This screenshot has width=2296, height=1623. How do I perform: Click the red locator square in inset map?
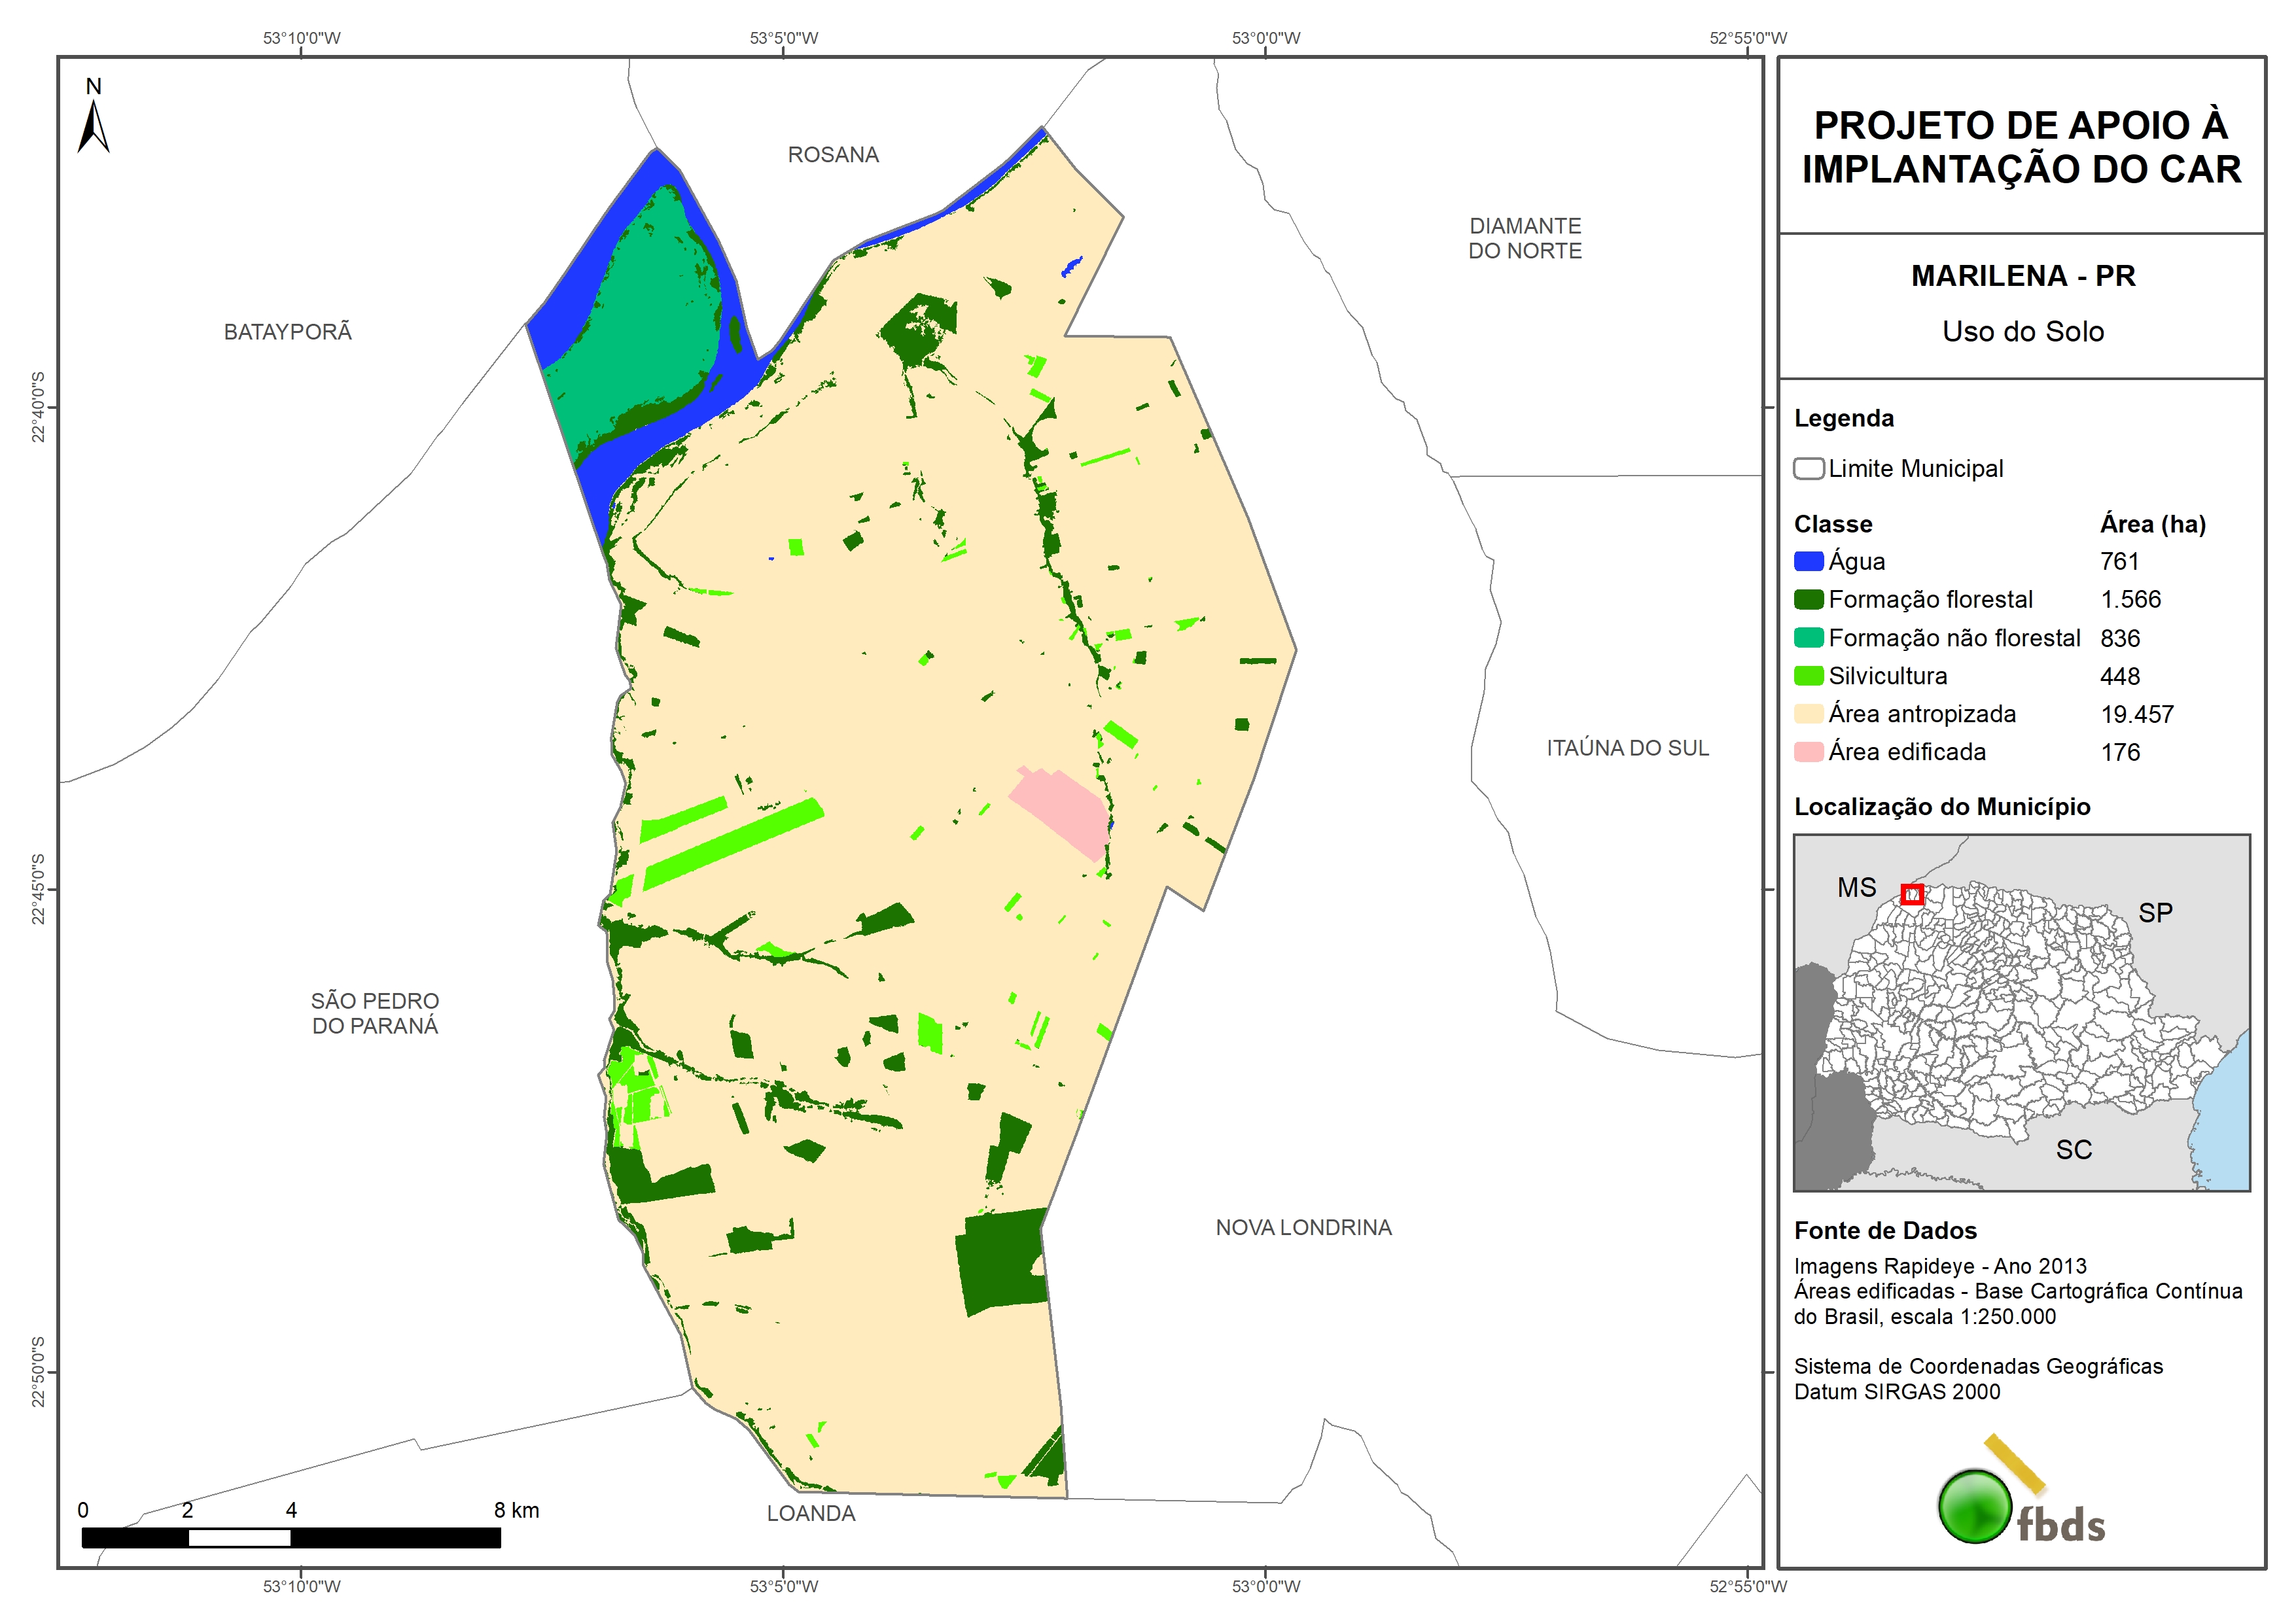pos(1911,894)
